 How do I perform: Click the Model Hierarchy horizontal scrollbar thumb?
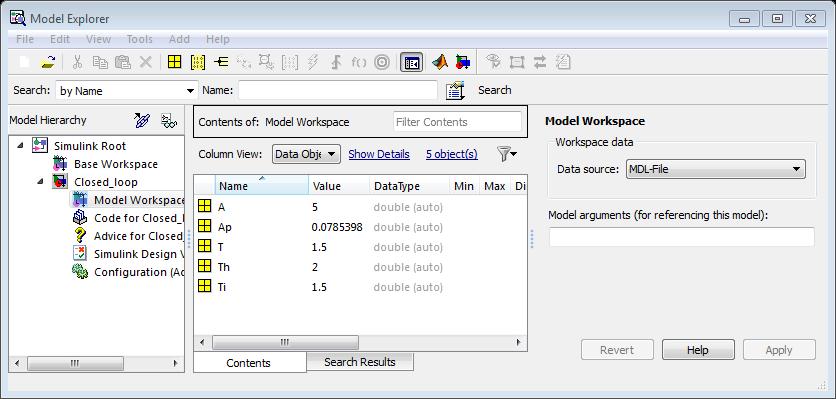tap(75, 363)
